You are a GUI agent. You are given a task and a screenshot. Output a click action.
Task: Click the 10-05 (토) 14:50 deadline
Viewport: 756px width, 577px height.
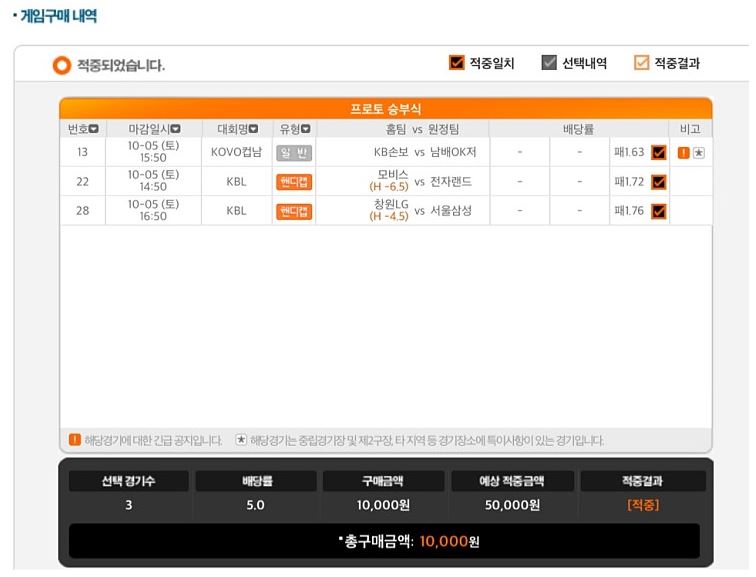(x=153, y=181)
